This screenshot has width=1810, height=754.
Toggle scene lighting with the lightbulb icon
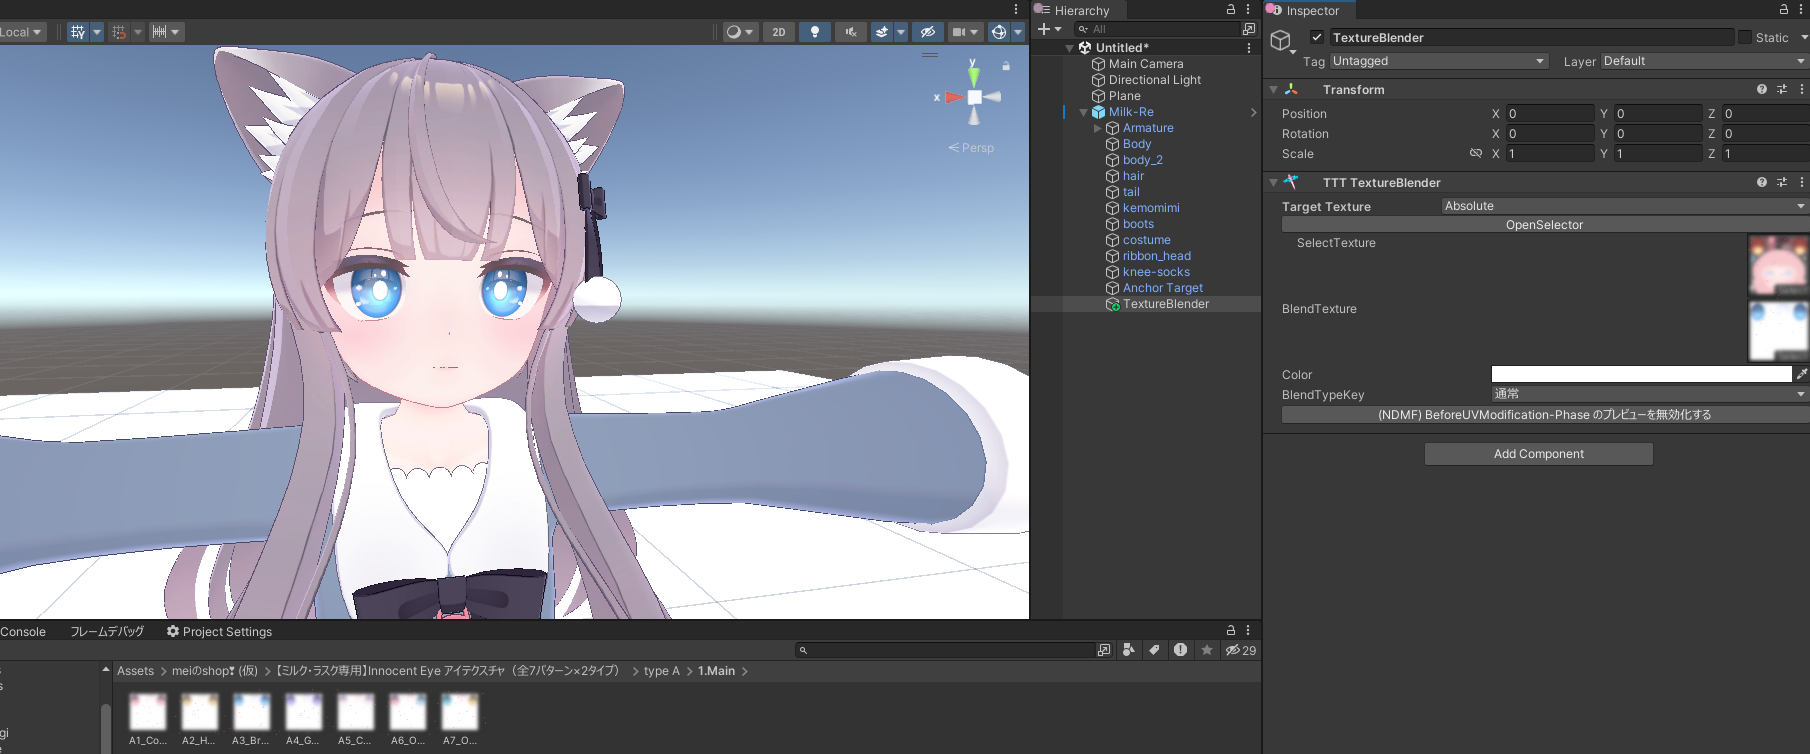tap(815, 32)
